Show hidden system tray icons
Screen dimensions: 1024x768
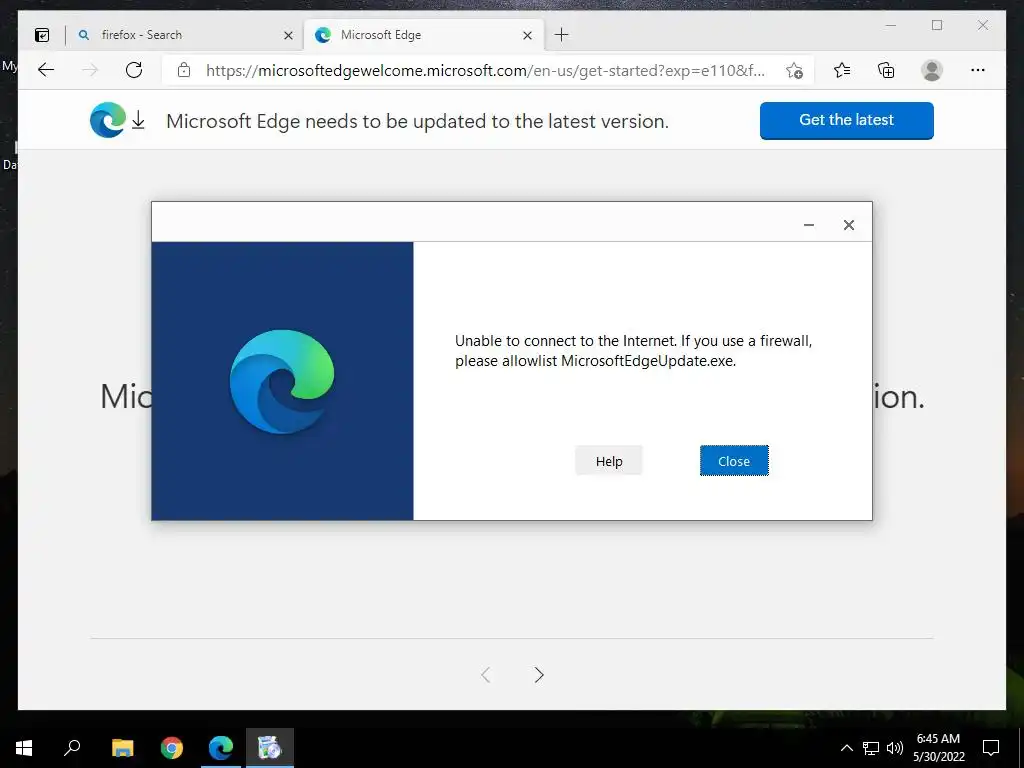tap(846, 748)
